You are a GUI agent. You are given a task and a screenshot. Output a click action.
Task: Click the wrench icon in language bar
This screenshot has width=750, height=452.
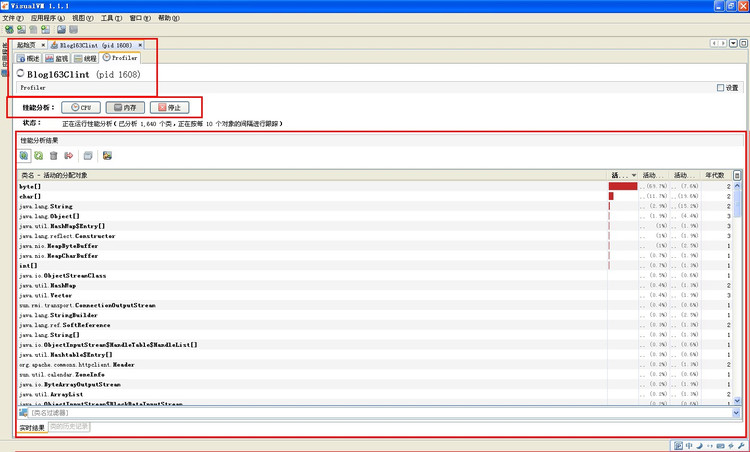pos(741,446)
